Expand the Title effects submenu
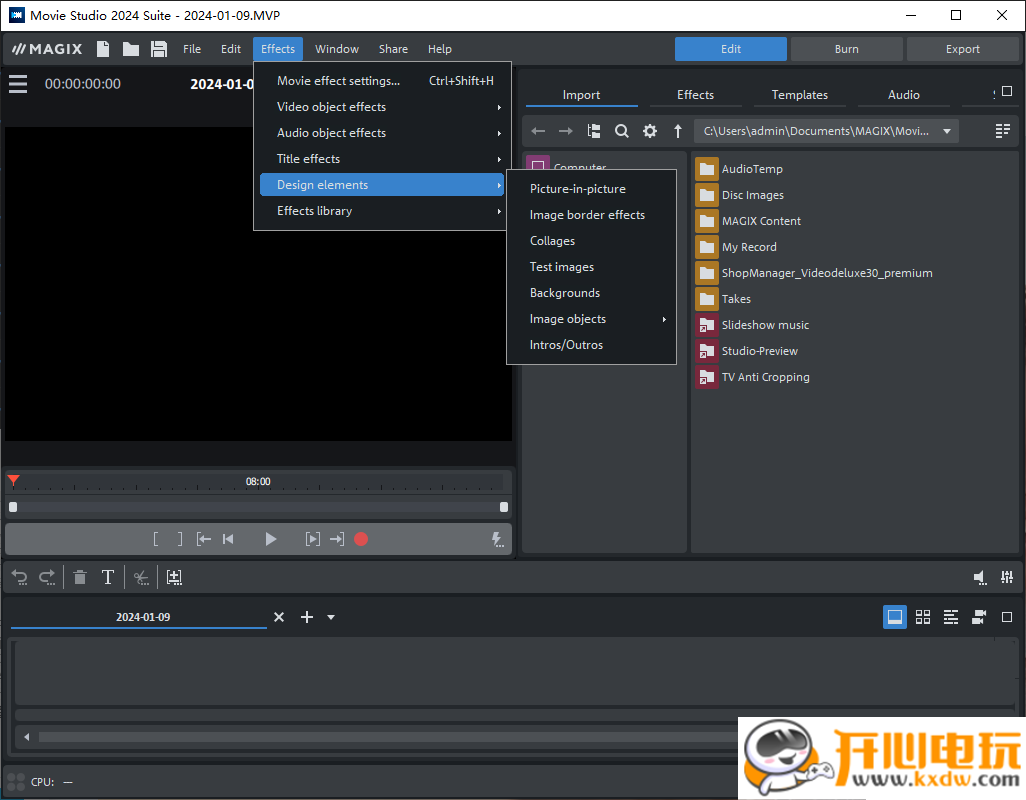1026x800 pixels. tap(382, 159)
